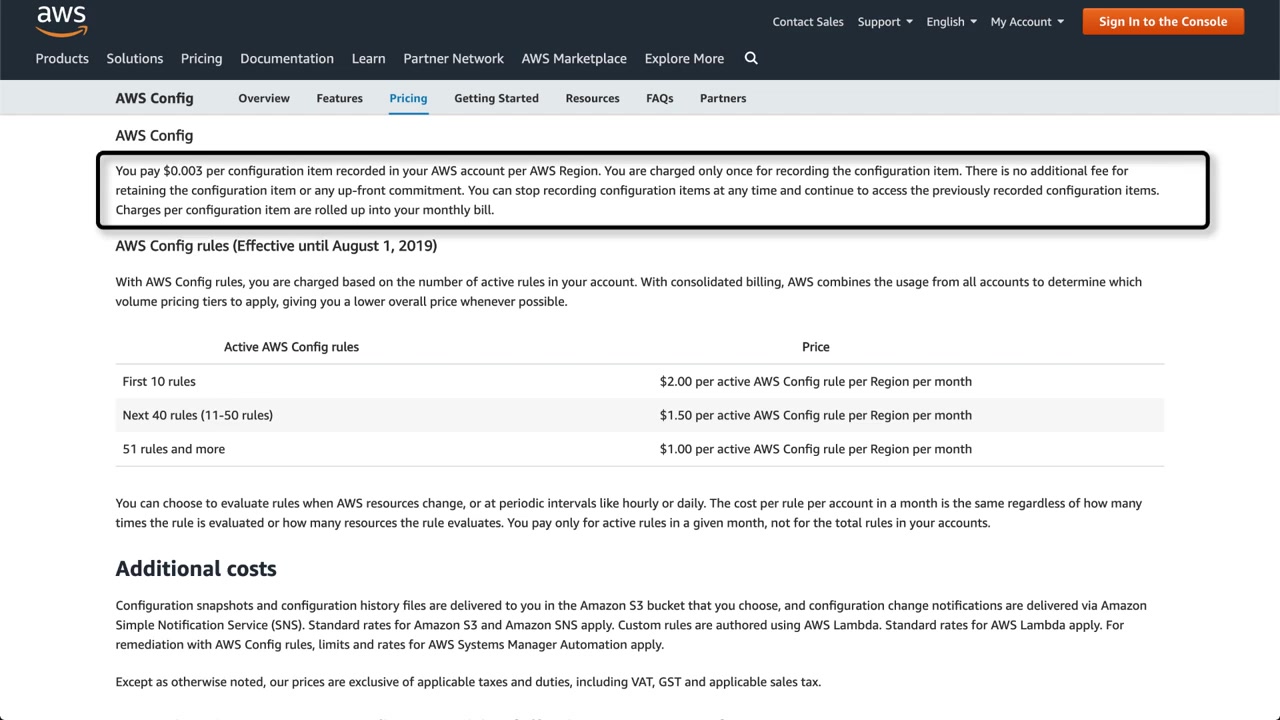Screen dimensions: 1280x720
Task: Open the Partner Network menu
Action: pos(454,58)
